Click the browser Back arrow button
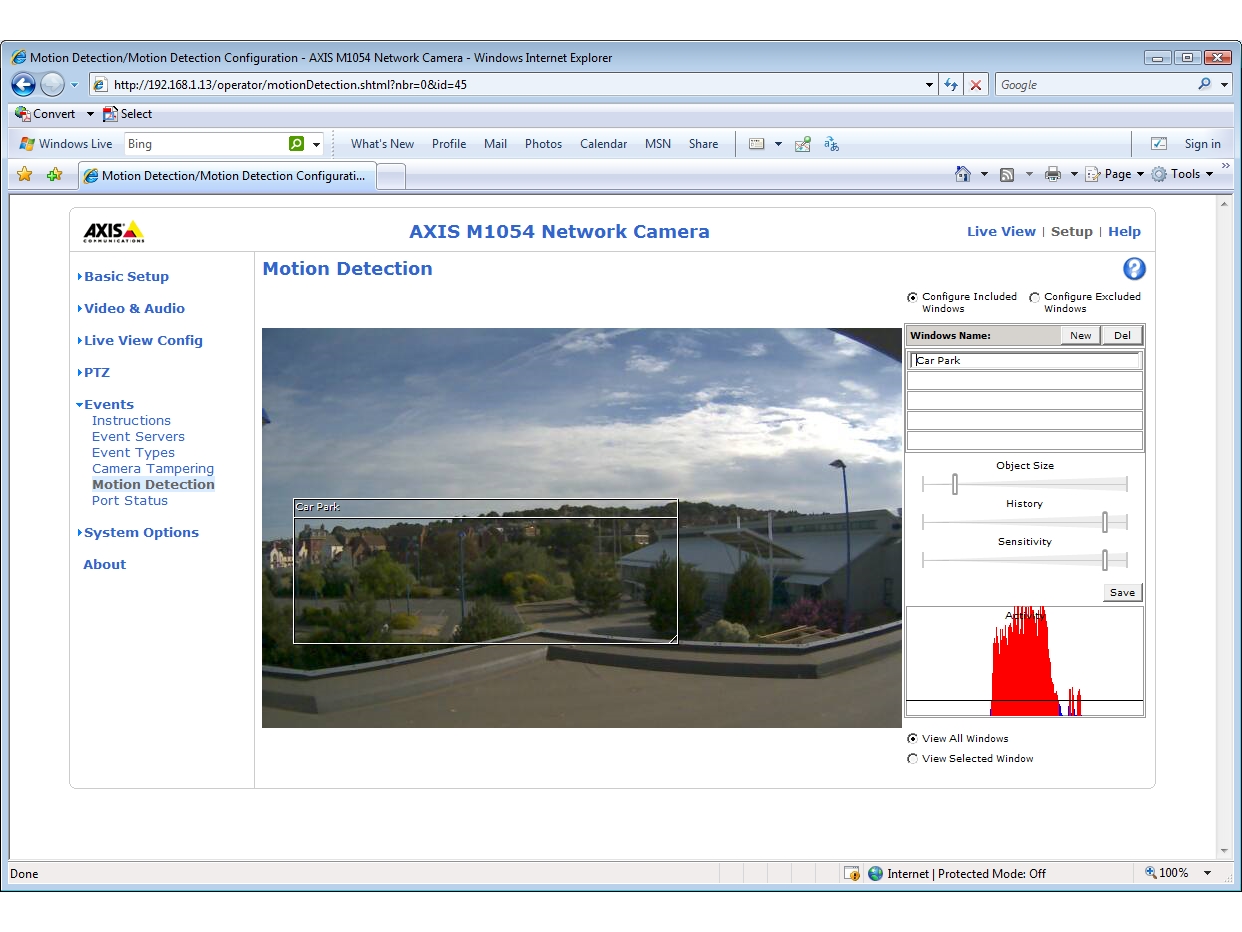 tap(23, 85)
